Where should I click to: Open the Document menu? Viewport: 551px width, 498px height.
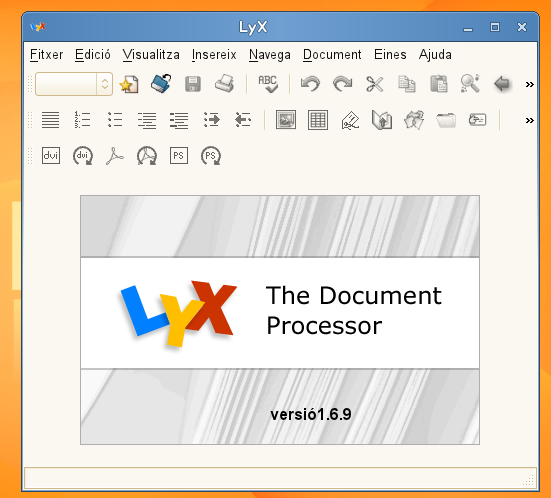pos(332,54)
